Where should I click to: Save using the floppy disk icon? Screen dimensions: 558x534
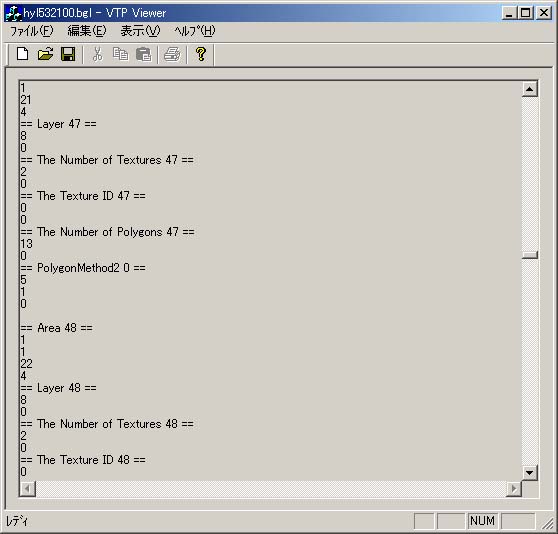(68, 54)
